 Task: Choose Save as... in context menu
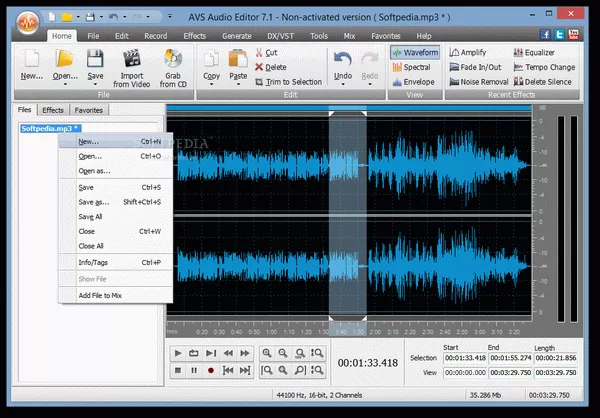click(x=116, y=202)
